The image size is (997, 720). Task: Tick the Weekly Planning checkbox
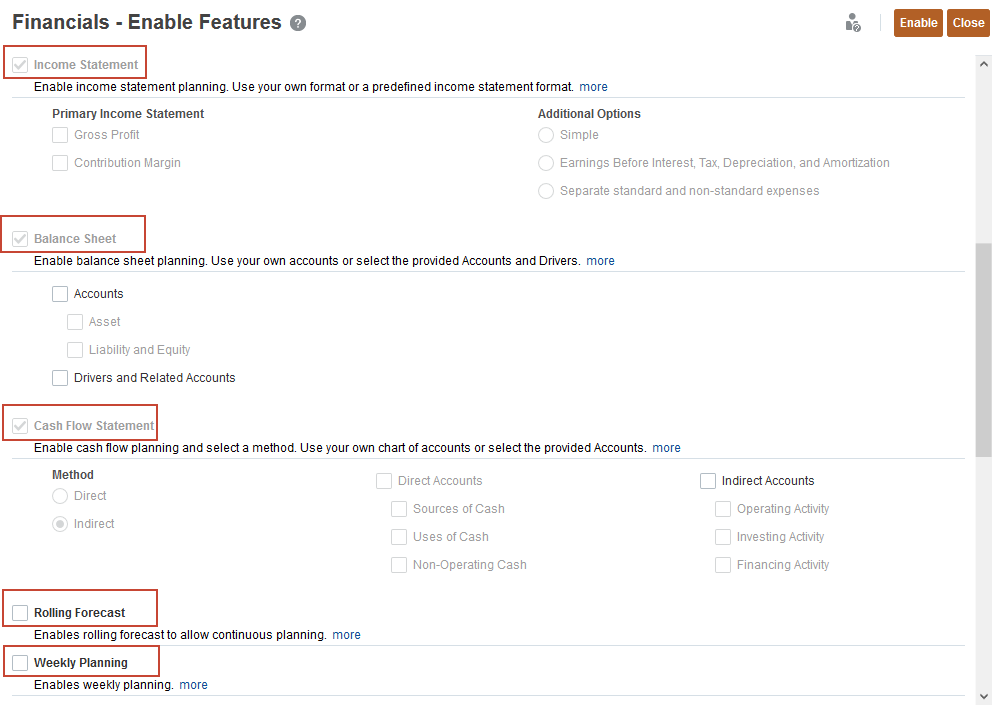(20, 663)
